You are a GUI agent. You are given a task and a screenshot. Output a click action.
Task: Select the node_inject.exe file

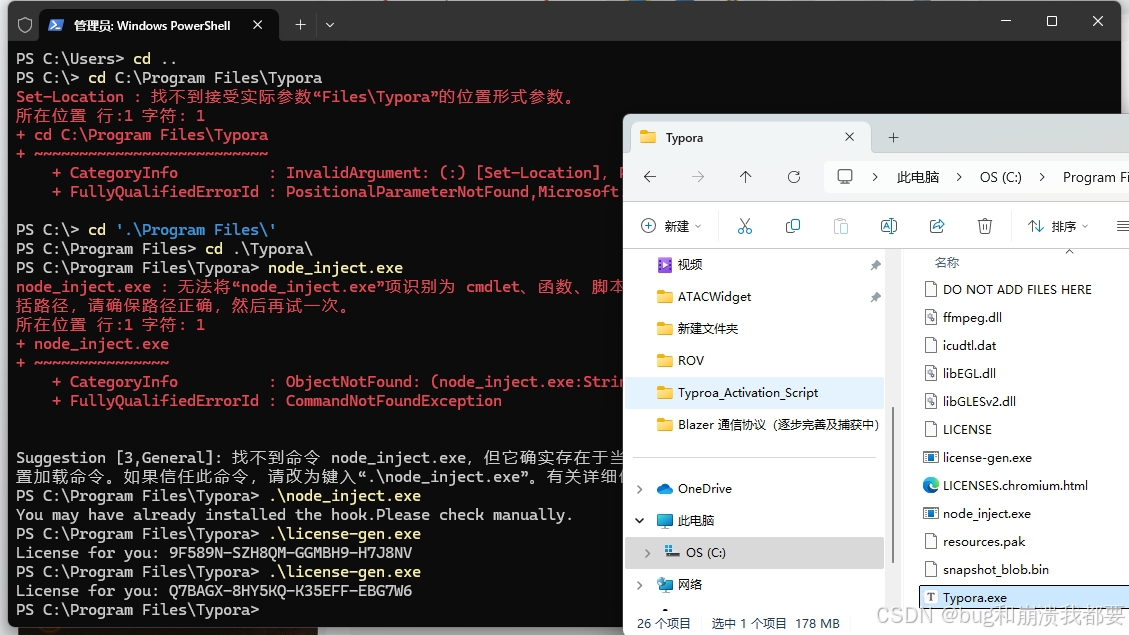(986, 514)
